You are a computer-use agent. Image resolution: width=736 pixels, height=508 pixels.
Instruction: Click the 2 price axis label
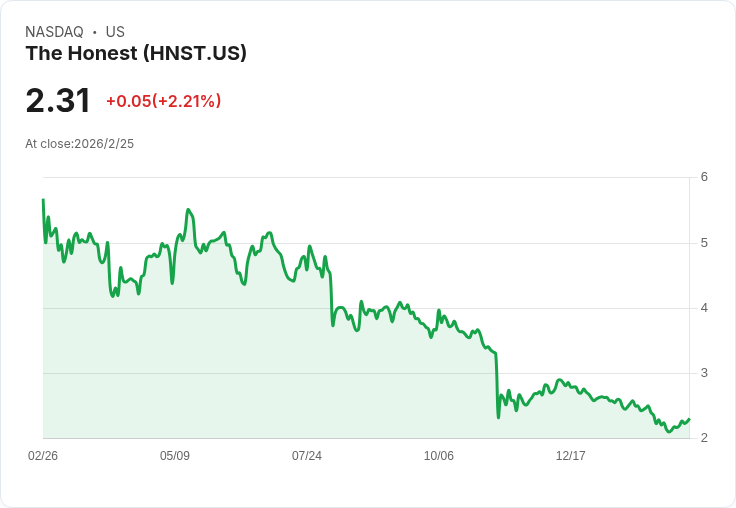tap(704, 438)
